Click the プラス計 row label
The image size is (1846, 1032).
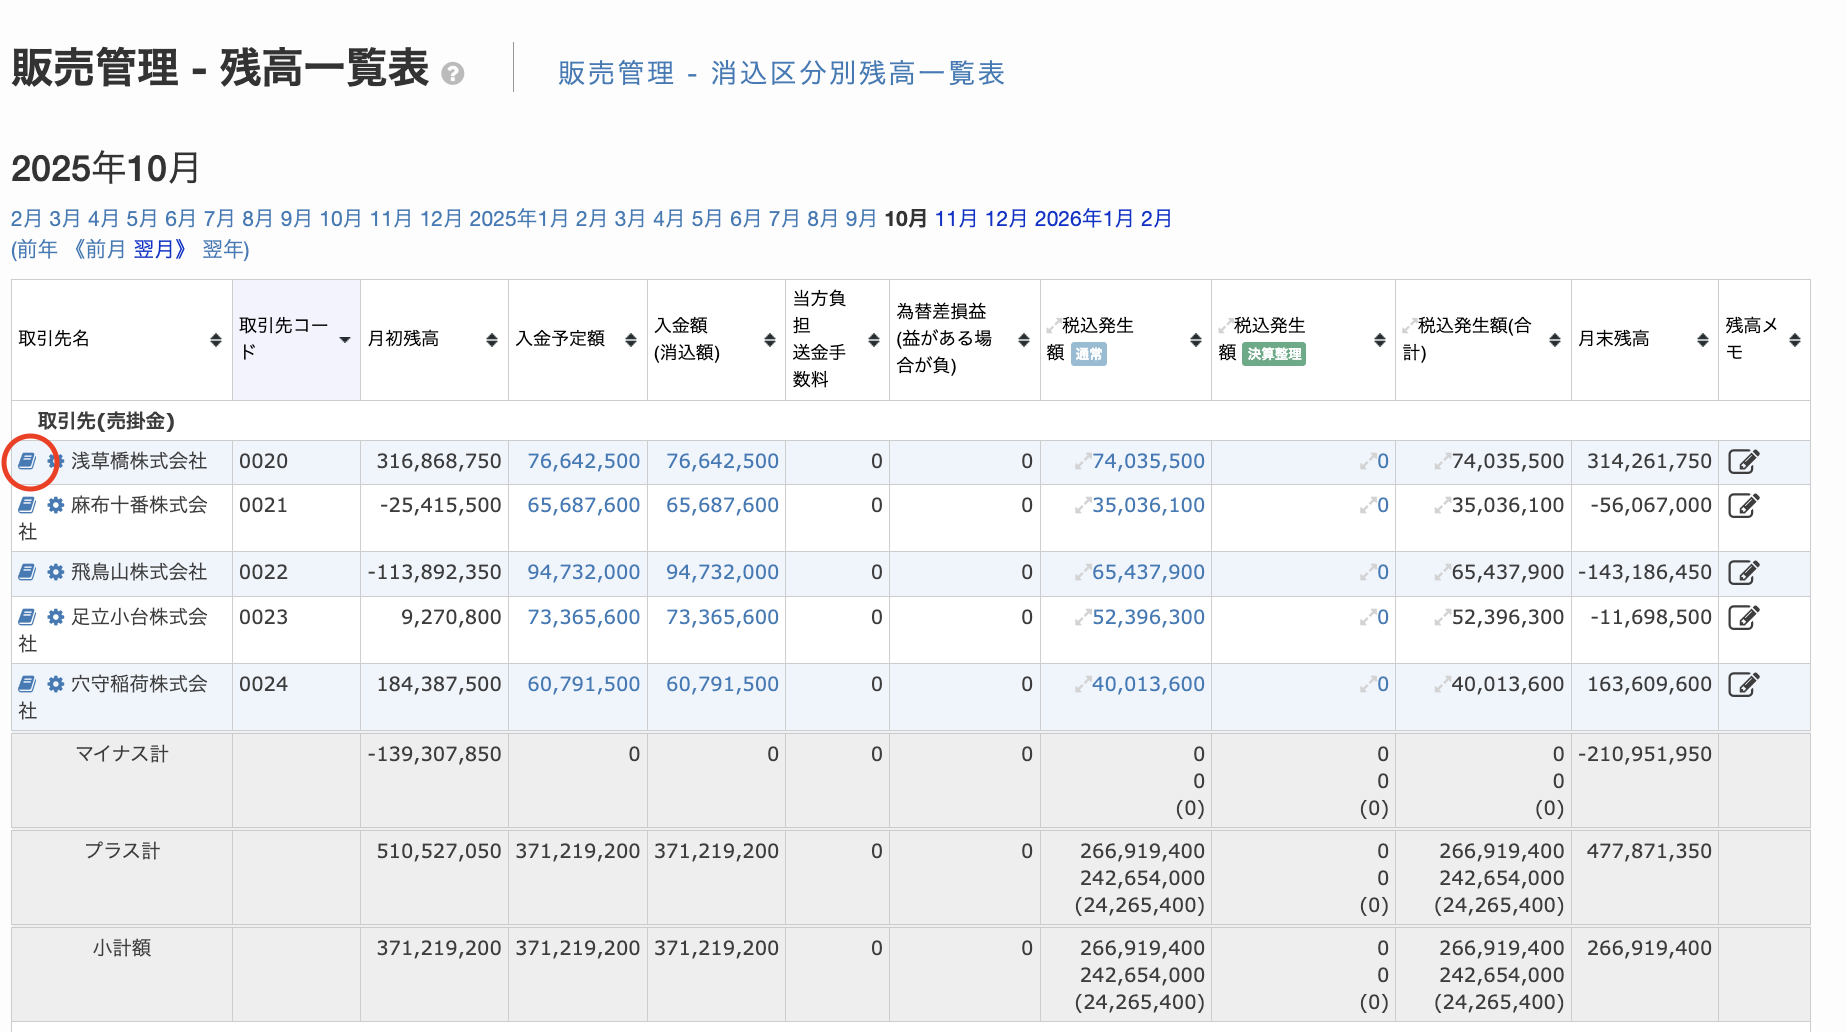[x=122, y=851]
